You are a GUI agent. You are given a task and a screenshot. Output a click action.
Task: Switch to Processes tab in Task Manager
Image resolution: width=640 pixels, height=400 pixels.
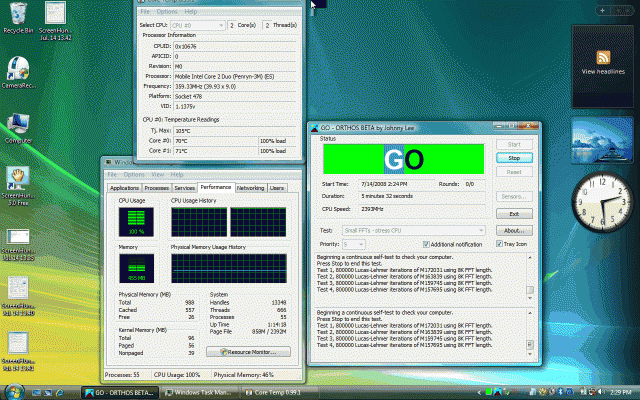pos(157,188)
